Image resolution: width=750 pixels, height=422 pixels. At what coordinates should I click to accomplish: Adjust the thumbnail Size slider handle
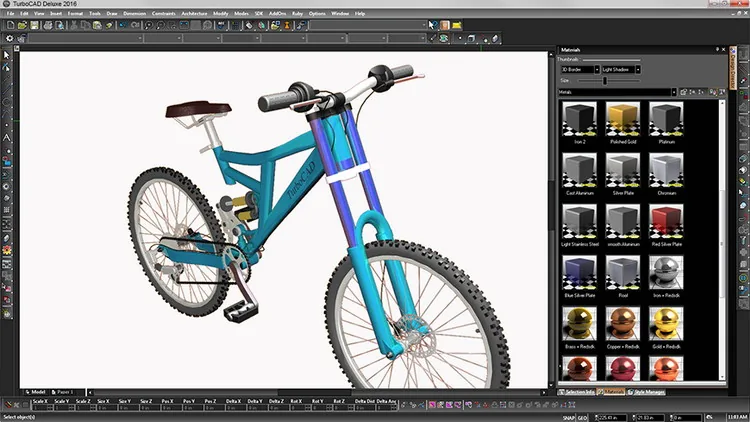(x=605, y=81)
